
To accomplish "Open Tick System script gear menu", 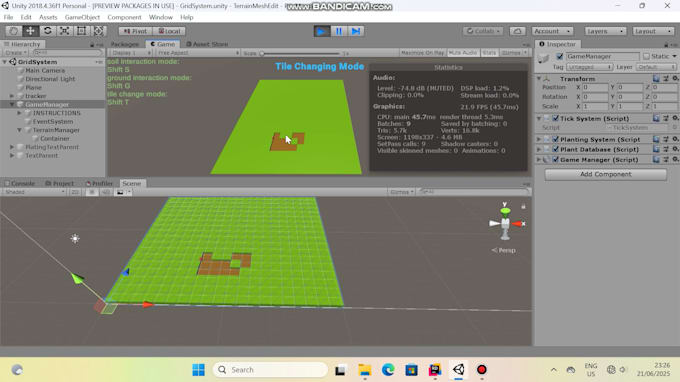I will (x=675, y=118).
